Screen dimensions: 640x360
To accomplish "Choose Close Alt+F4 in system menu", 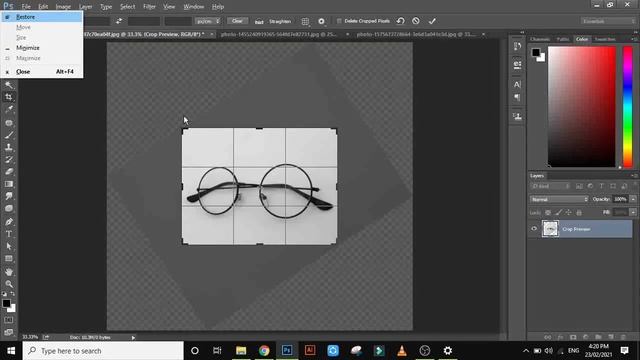I will coord(42,71).
